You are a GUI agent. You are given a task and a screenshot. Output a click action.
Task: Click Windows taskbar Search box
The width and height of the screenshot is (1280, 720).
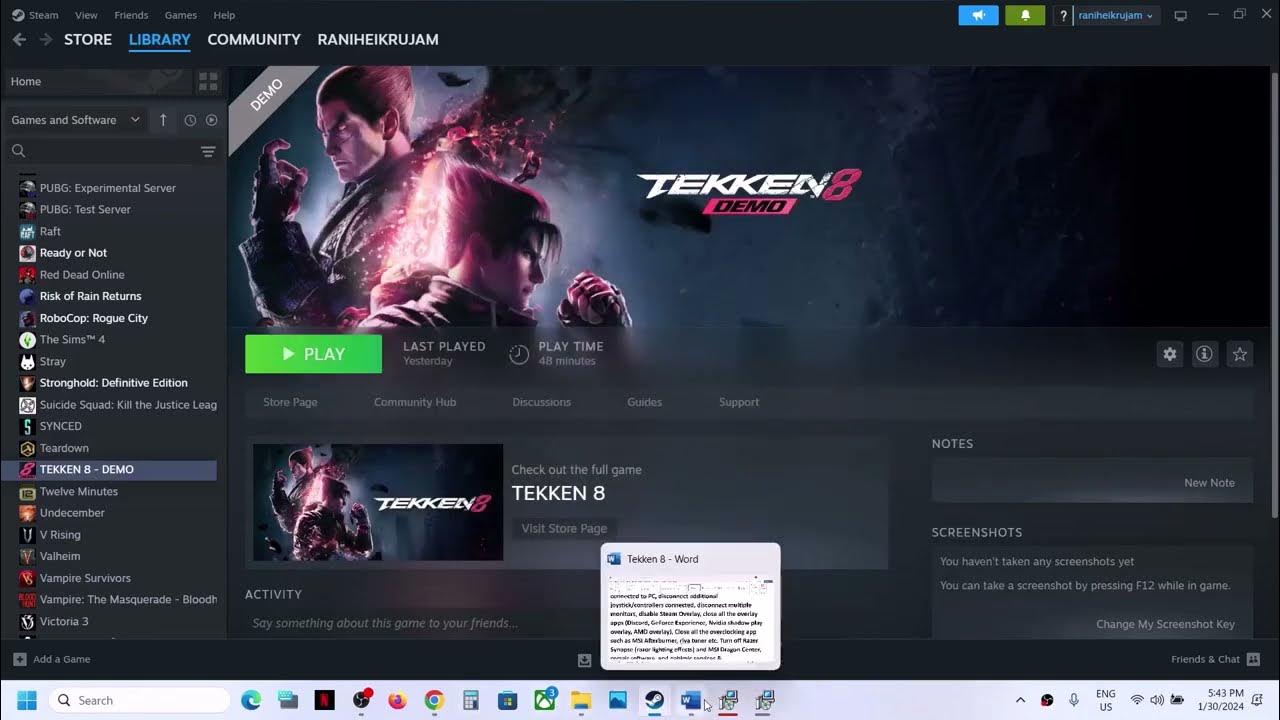(x=139, y=700)
